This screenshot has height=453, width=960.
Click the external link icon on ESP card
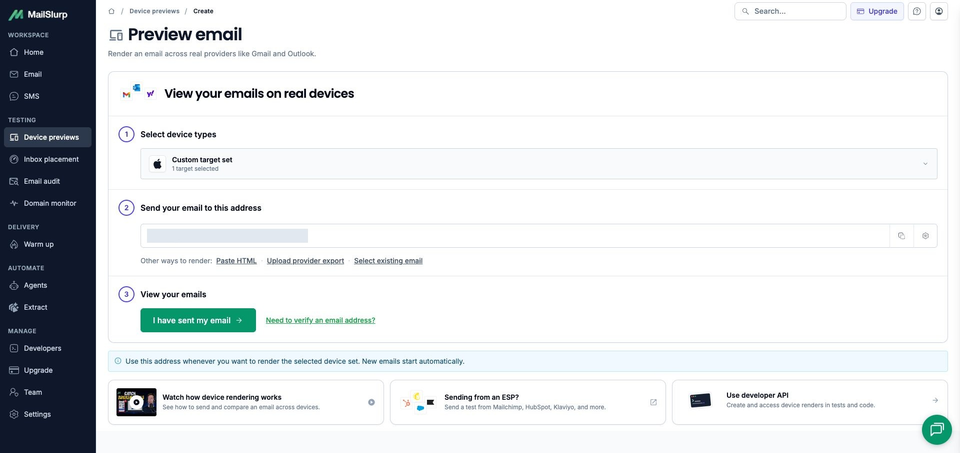point(653,402)
